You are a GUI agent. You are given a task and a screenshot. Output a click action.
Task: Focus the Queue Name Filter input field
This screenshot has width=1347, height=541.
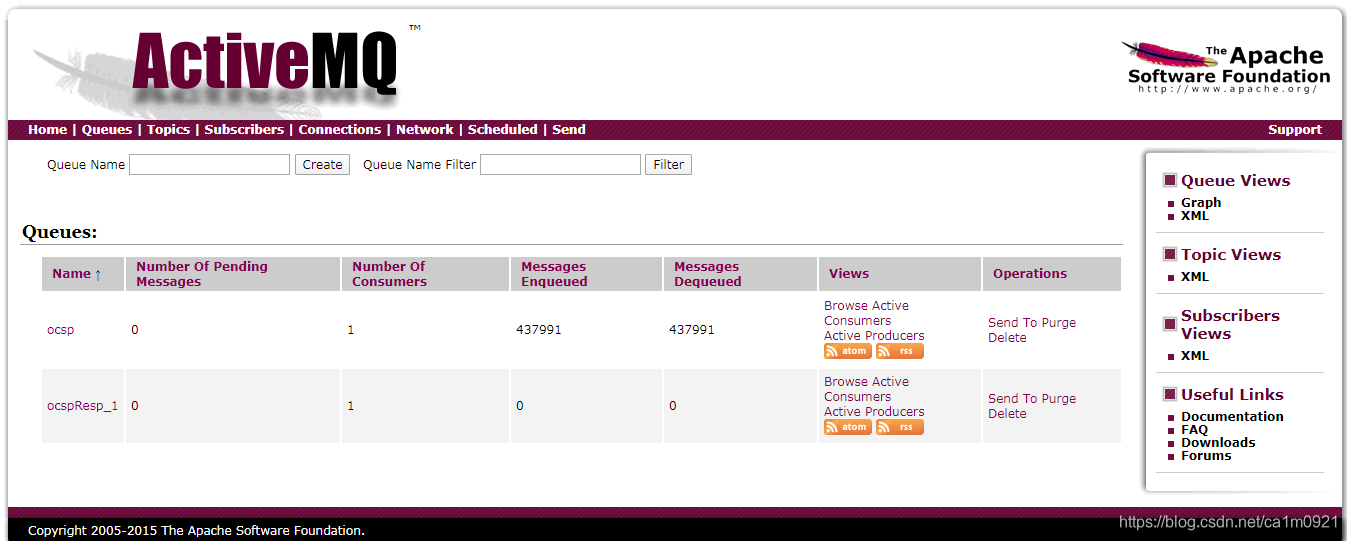(x=560, y=165)
